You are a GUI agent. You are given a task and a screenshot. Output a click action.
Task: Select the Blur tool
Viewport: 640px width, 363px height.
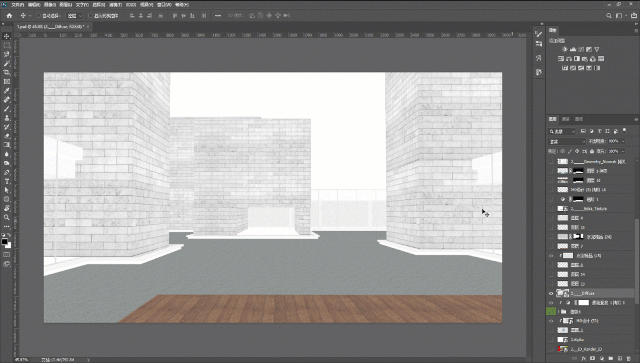point(7,154)
